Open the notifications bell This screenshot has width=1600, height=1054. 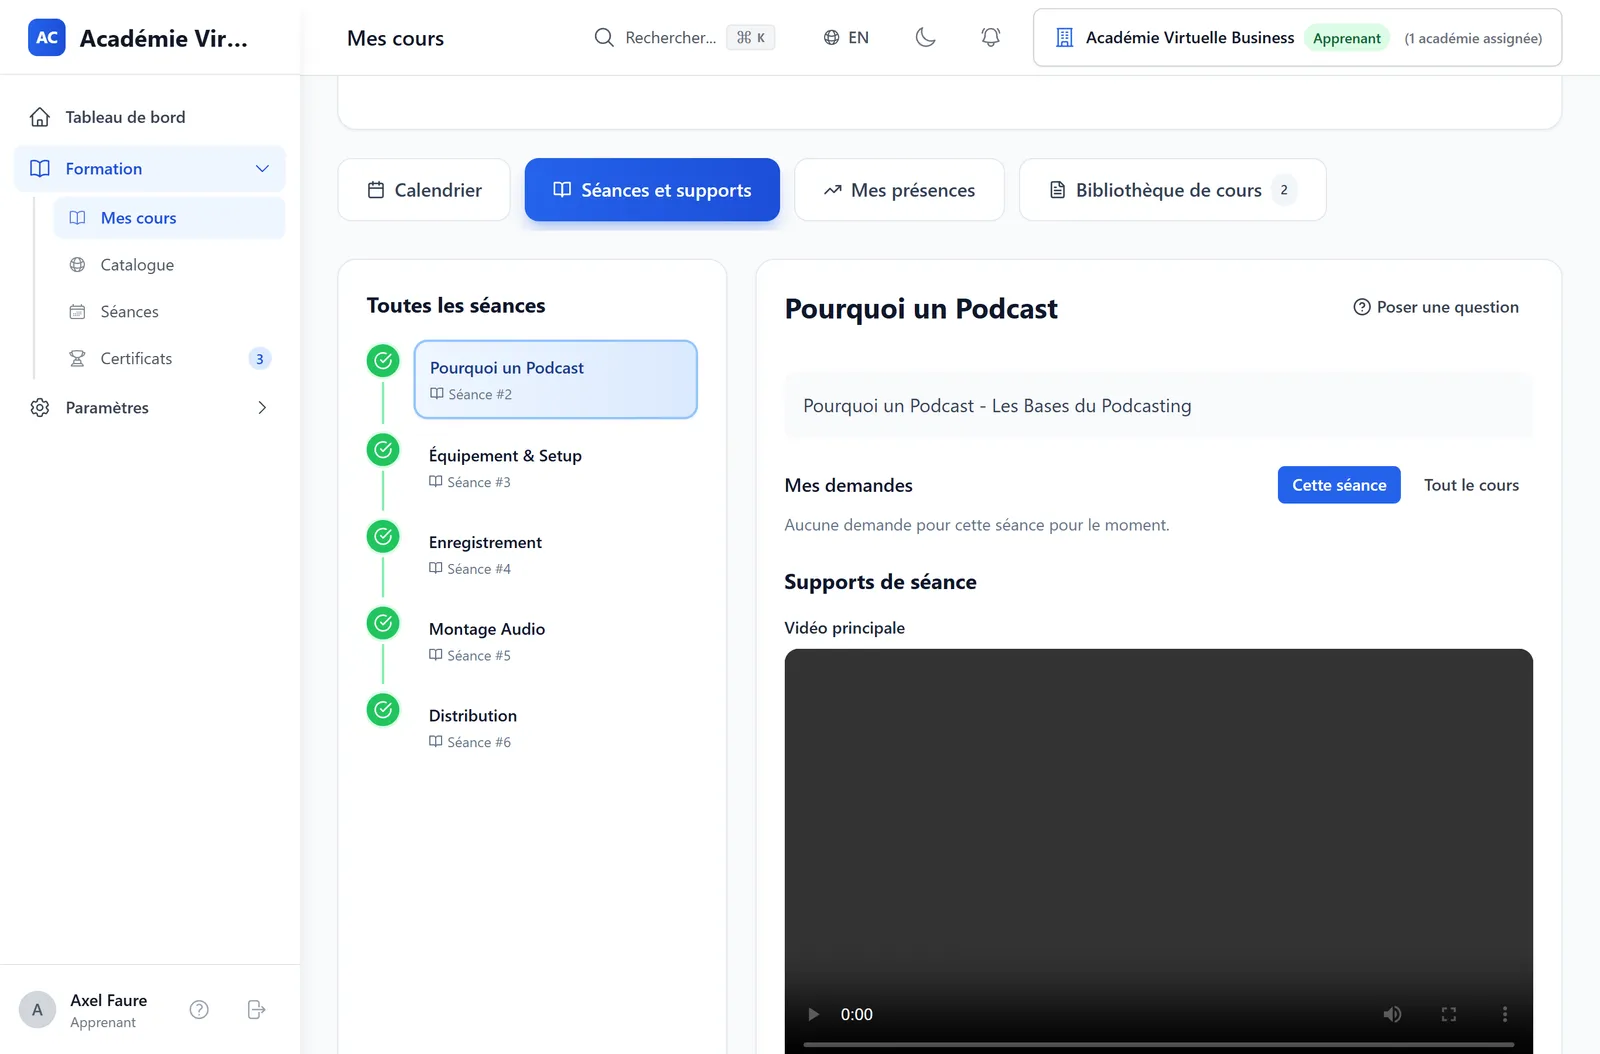coord(990,38)
